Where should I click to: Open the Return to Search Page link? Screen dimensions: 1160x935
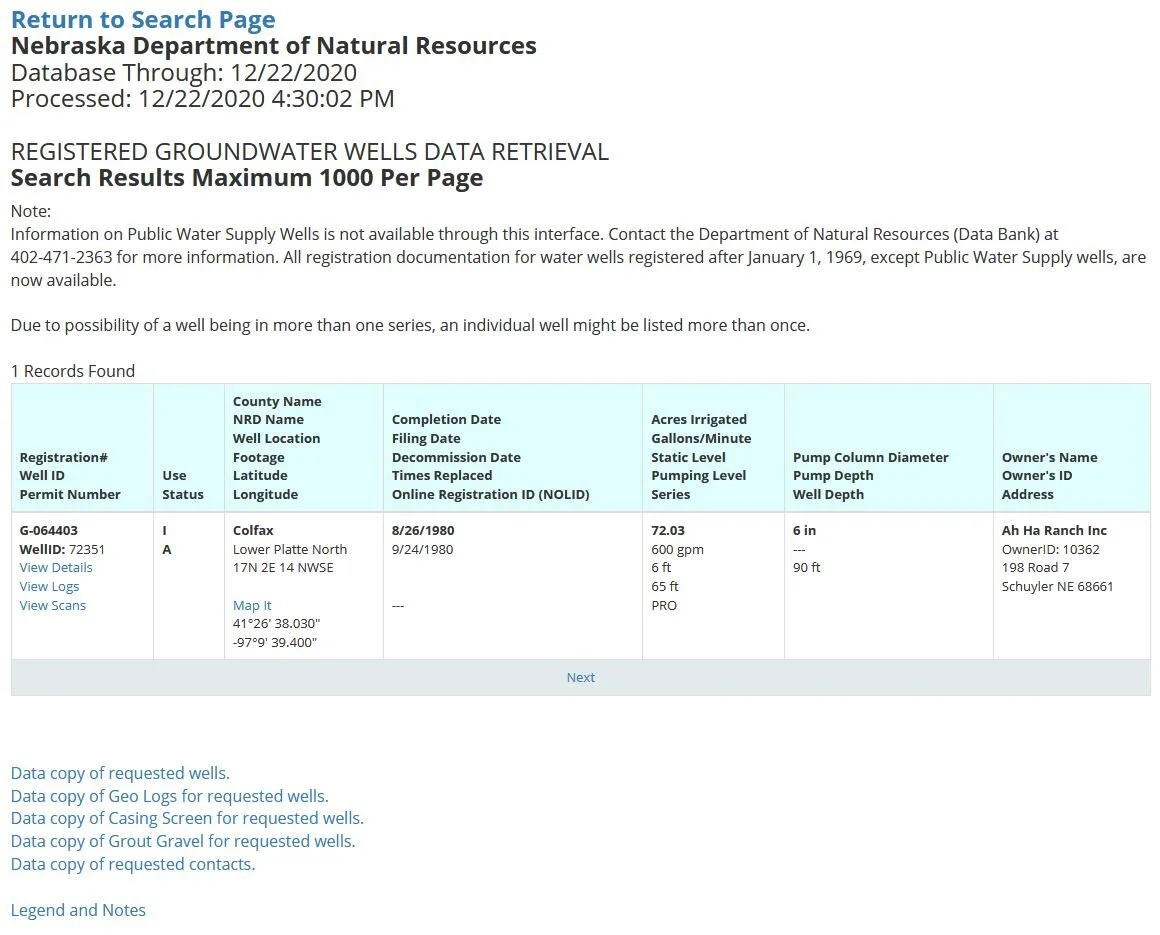(x=143, y=20)
